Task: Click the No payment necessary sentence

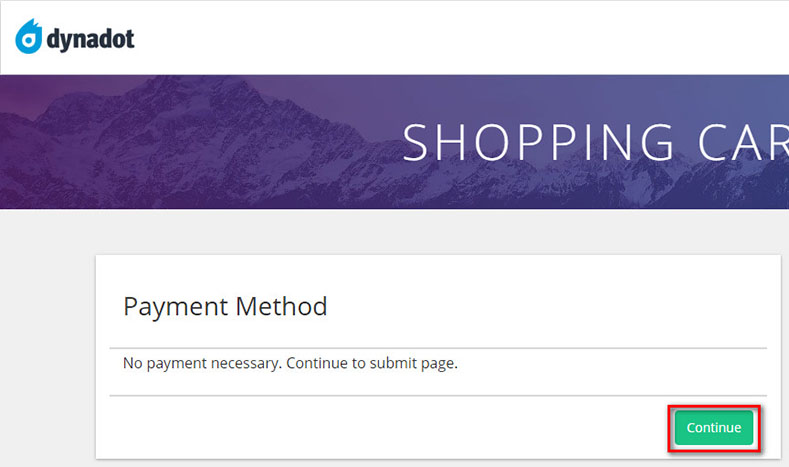Action: coord(290,363)
